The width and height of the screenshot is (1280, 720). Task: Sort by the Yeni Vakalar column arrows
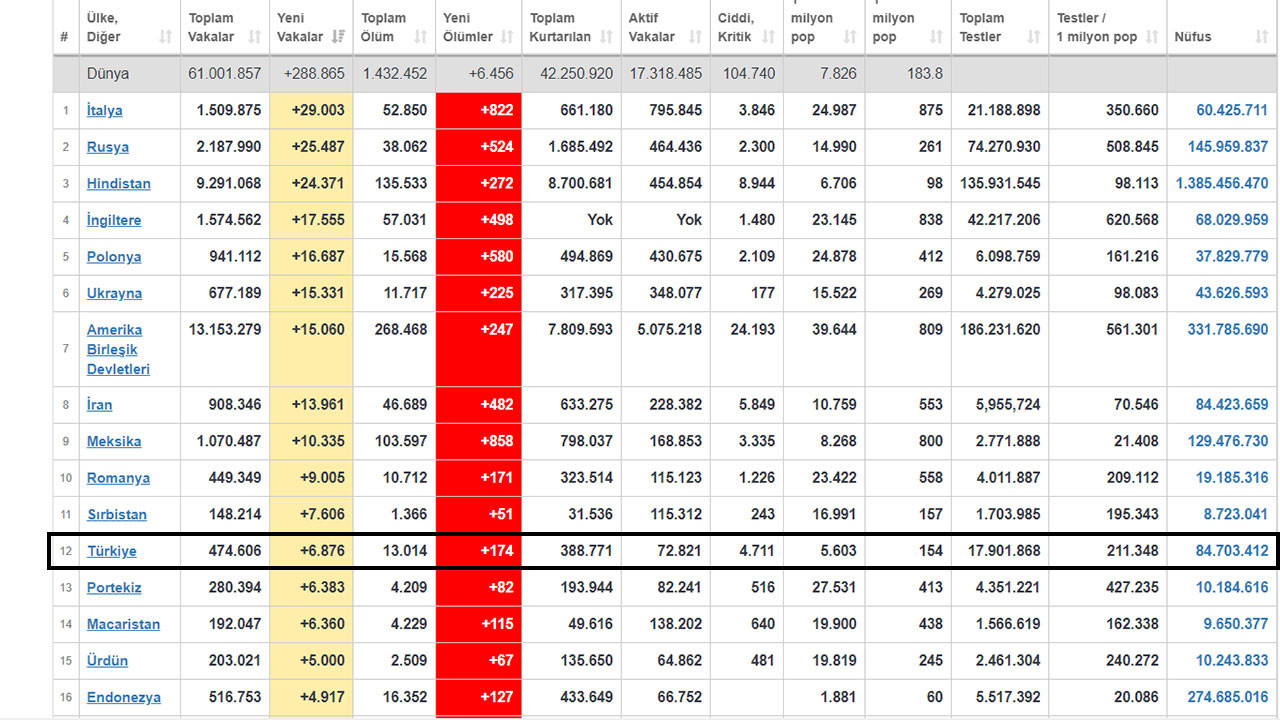pyautogui.click(x=338, y=37)
